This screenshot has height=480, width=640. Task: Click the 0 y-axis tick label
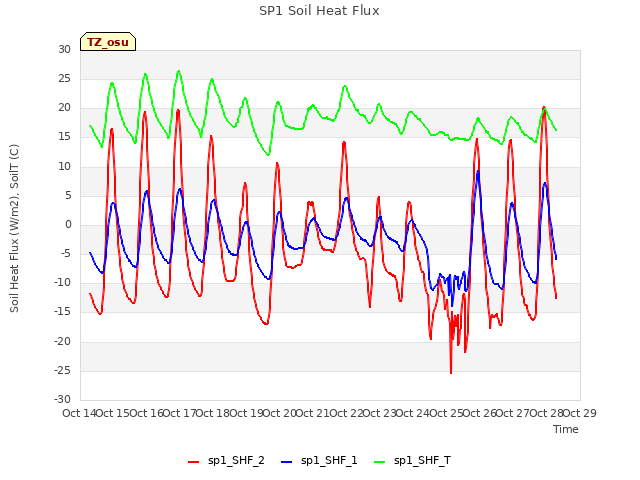(68, 224)
